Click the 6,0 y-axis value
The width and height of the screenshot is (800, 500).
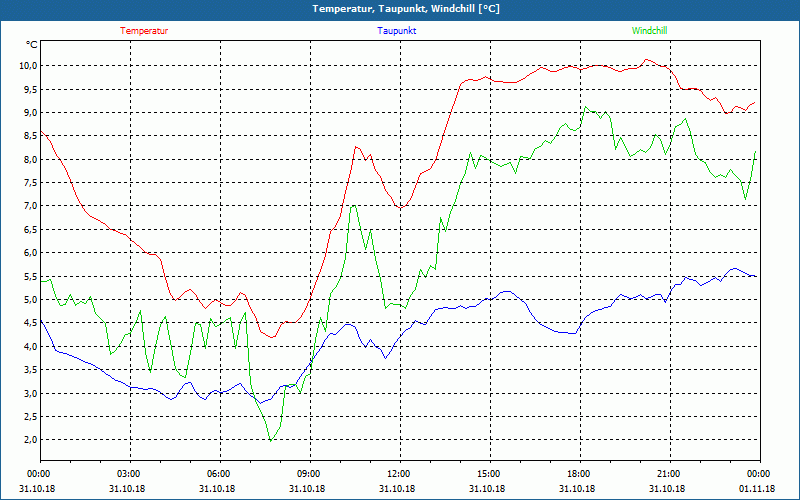point(30,253)
